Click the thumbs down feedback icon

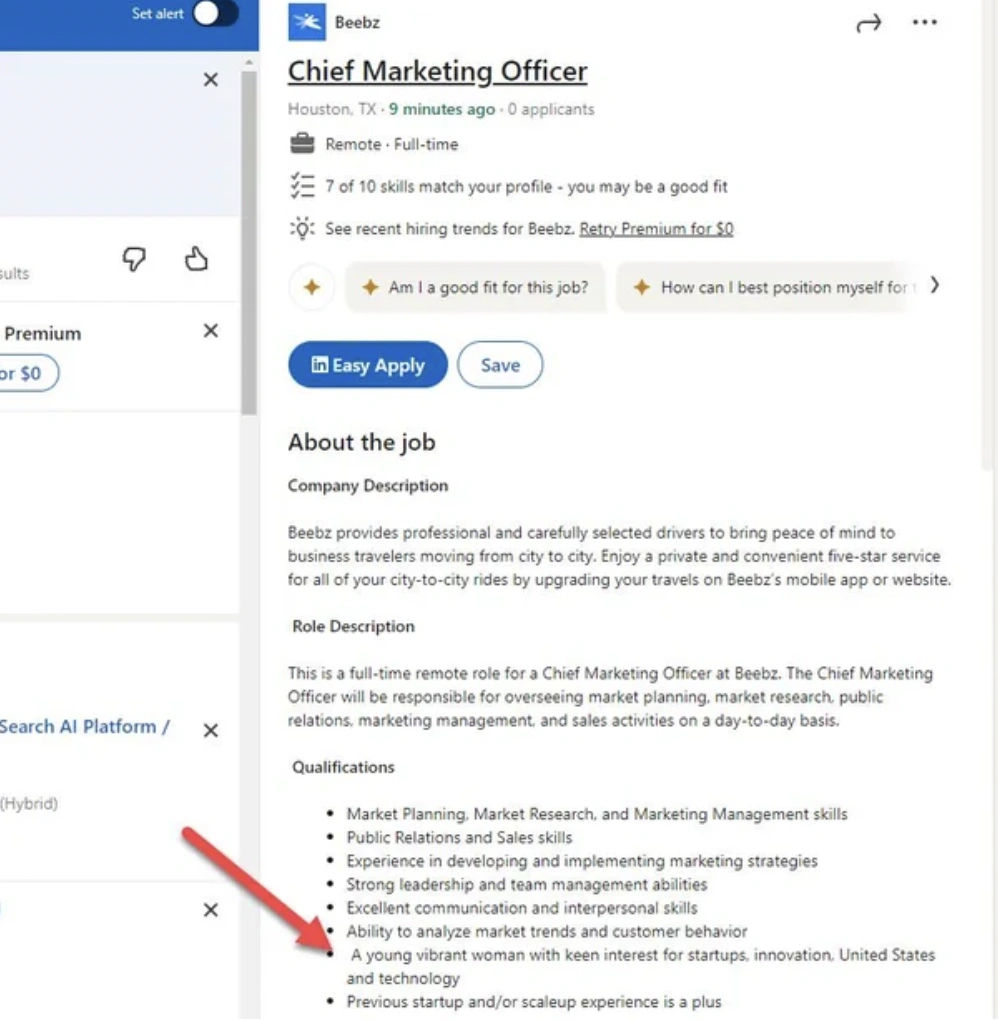134,260
